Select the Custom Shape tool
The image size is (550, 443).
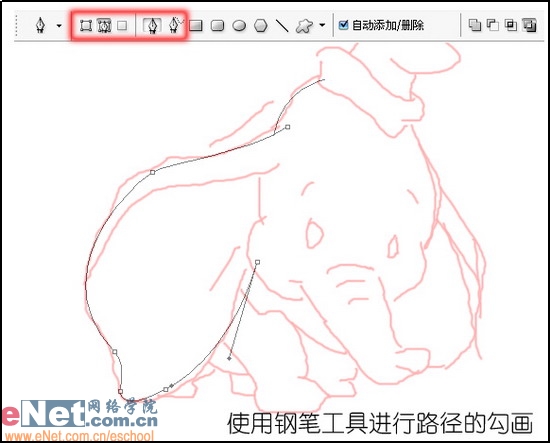pos(304,26)
